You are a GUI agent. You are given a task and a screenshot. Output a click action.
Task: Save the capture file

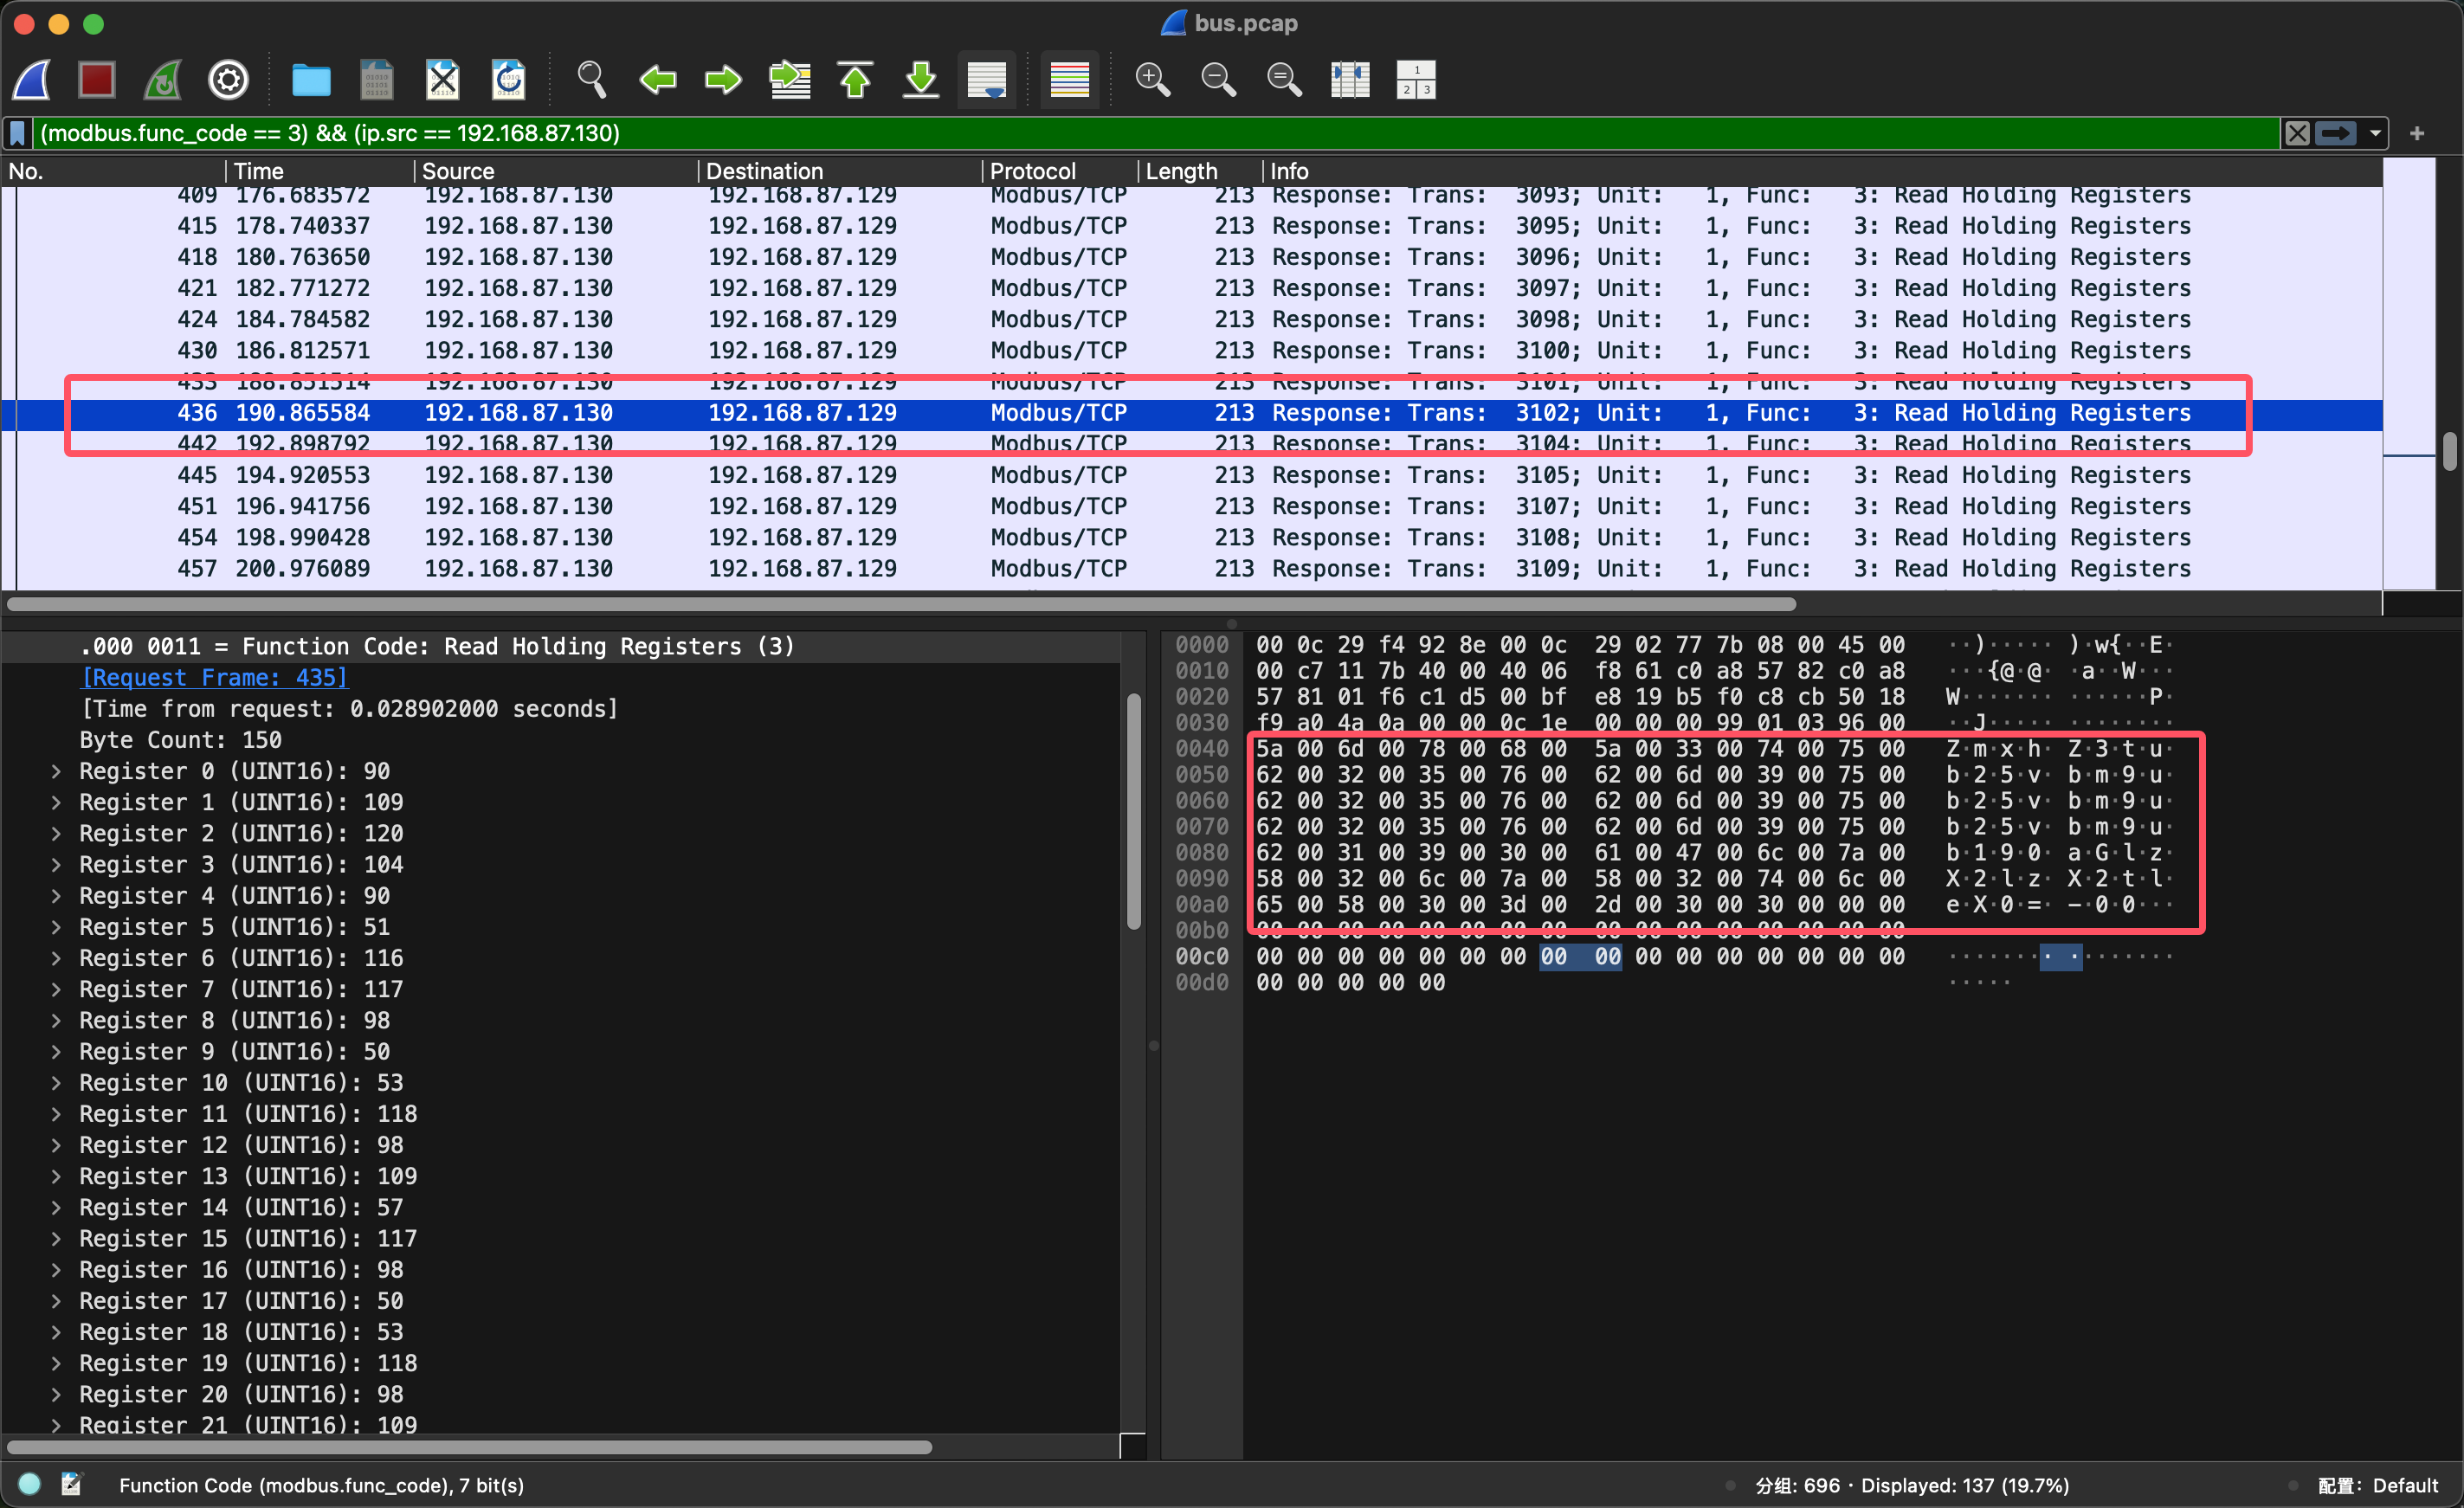coord(376,80)
